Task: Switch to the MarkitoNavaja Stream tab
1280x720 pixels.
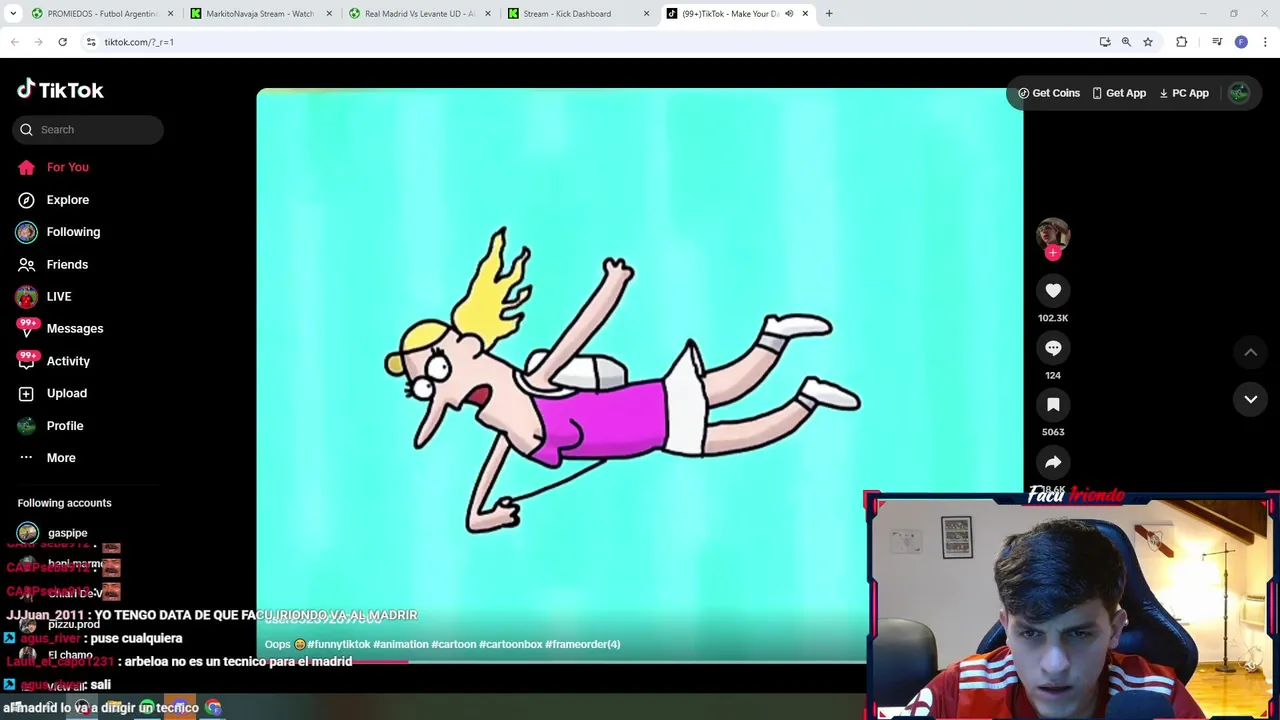Action: pos(260,14)
